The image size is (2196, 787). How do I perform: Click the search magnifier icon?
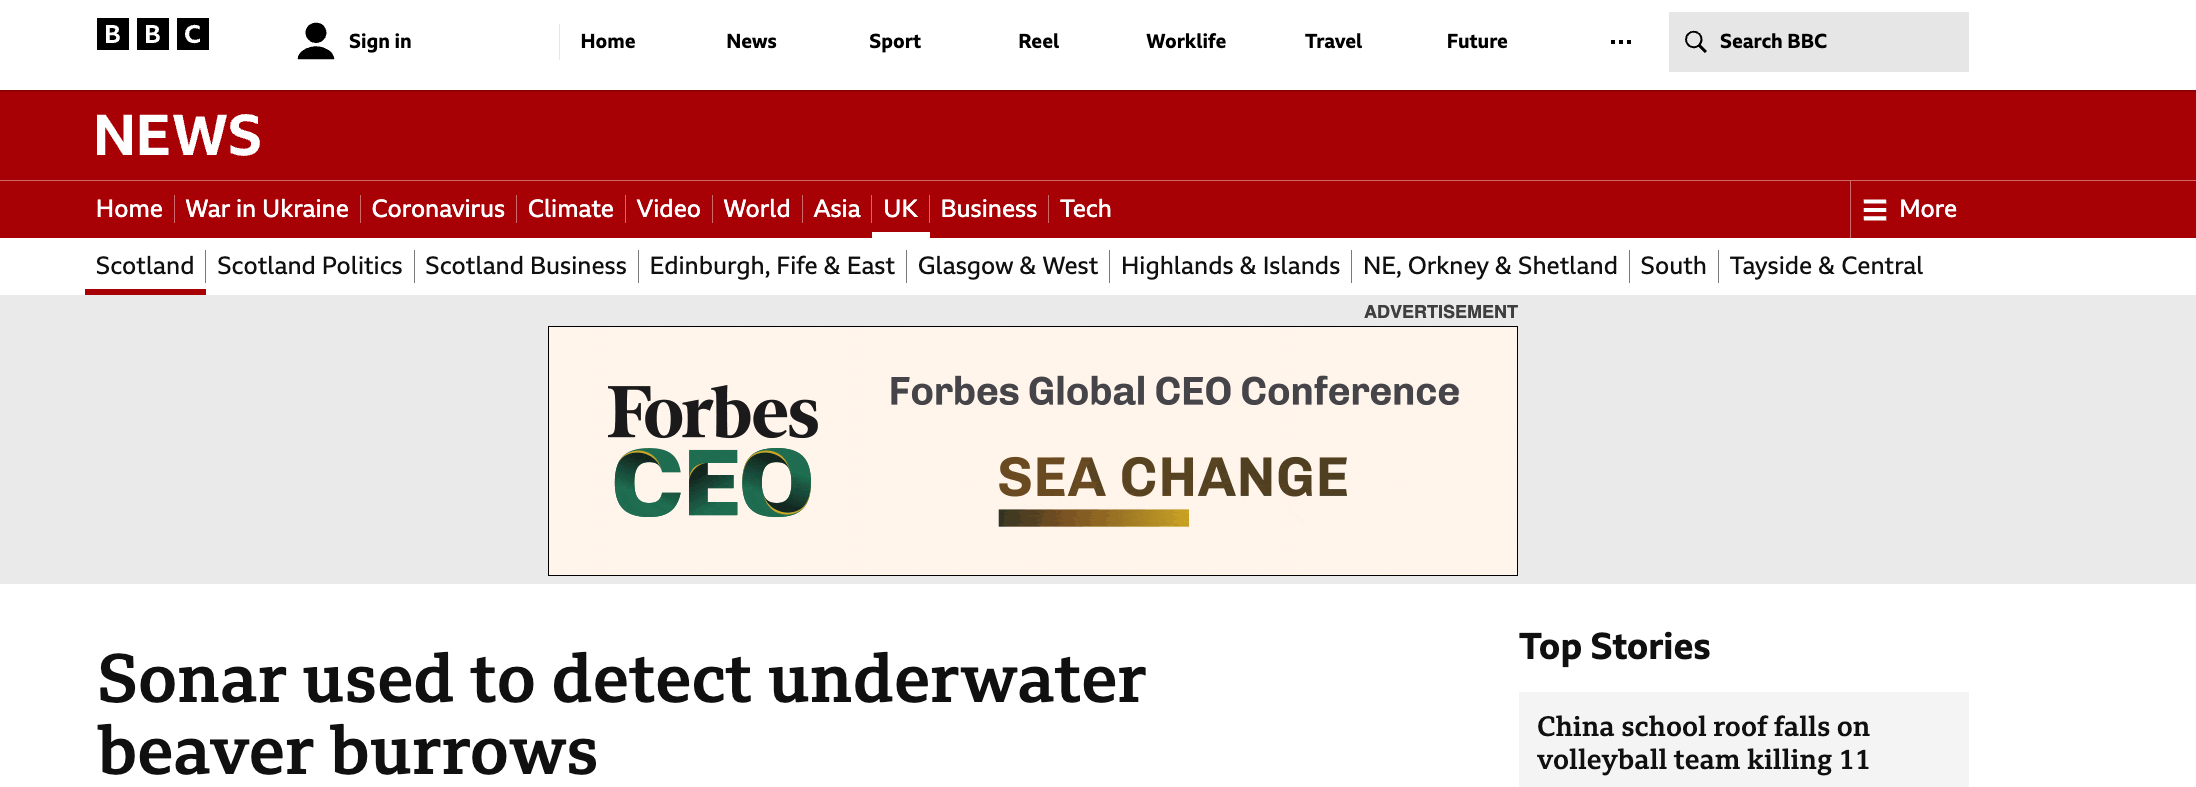pyautogui.click(x=1695, y=42)
